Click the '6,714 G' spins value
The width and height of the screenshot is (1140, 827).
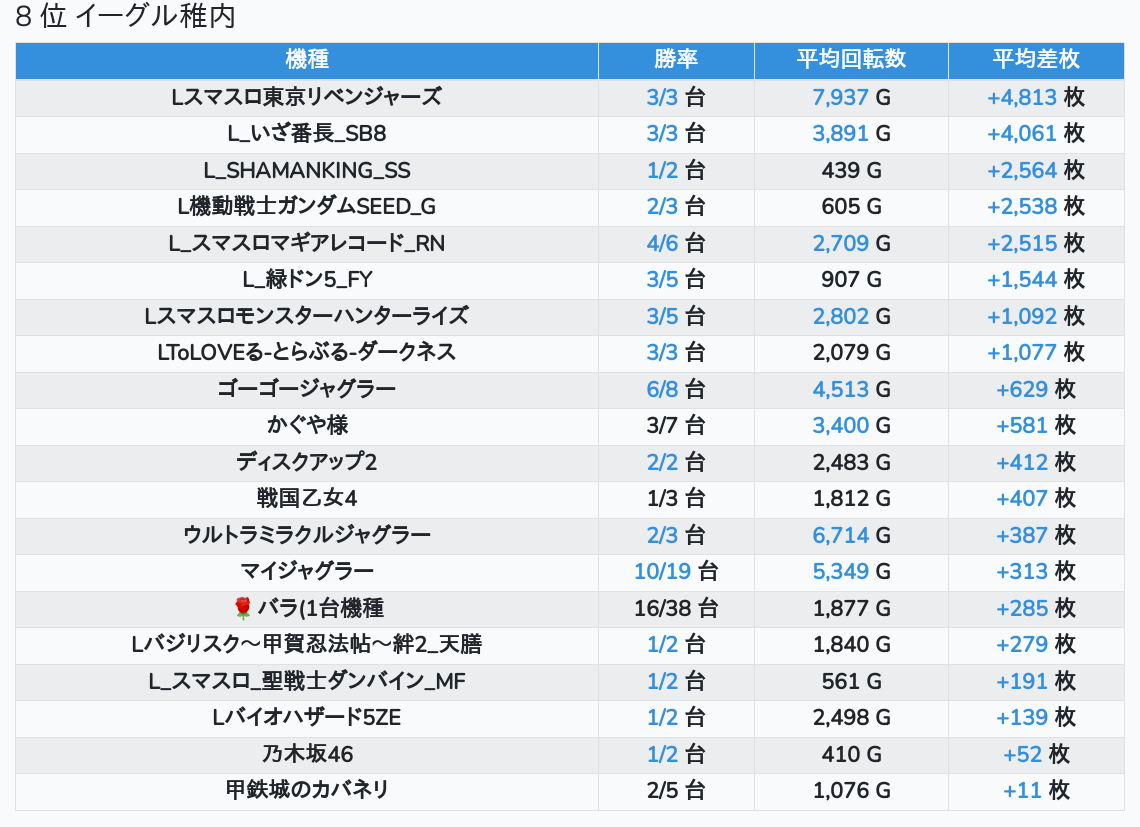click(x=851, y=535)
